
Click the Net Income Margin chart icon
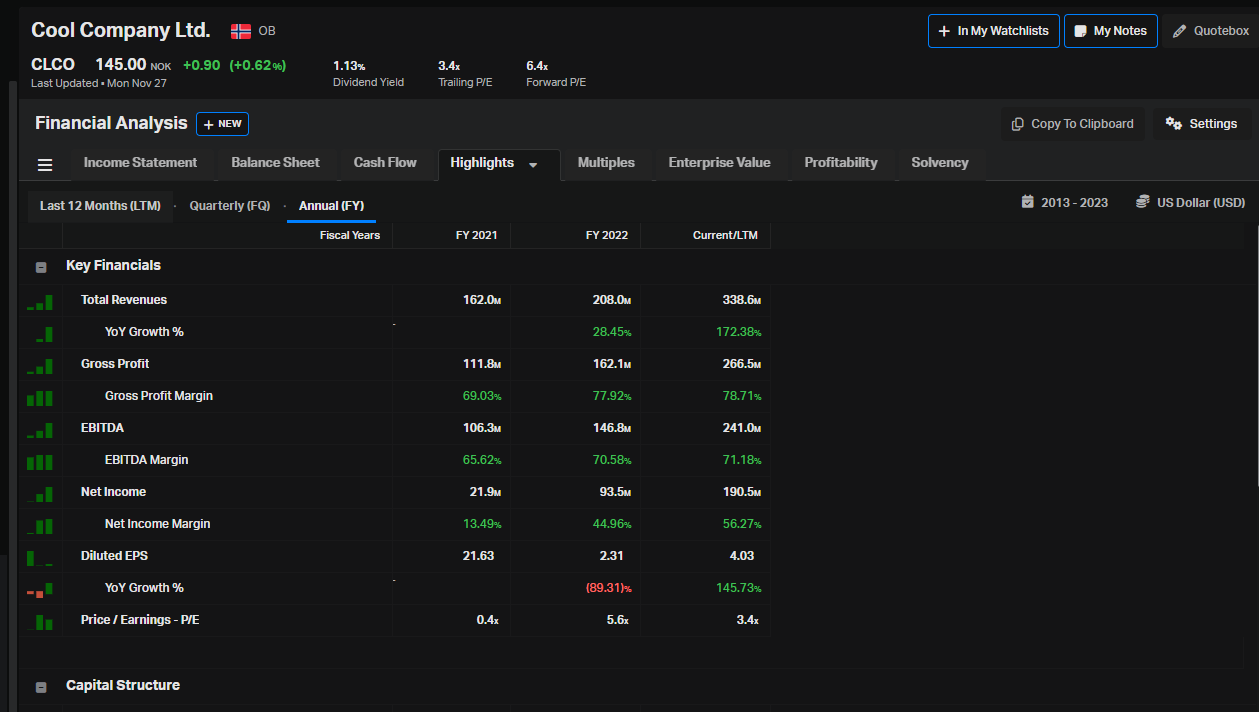pyautogui.click(x=40, y=525)
